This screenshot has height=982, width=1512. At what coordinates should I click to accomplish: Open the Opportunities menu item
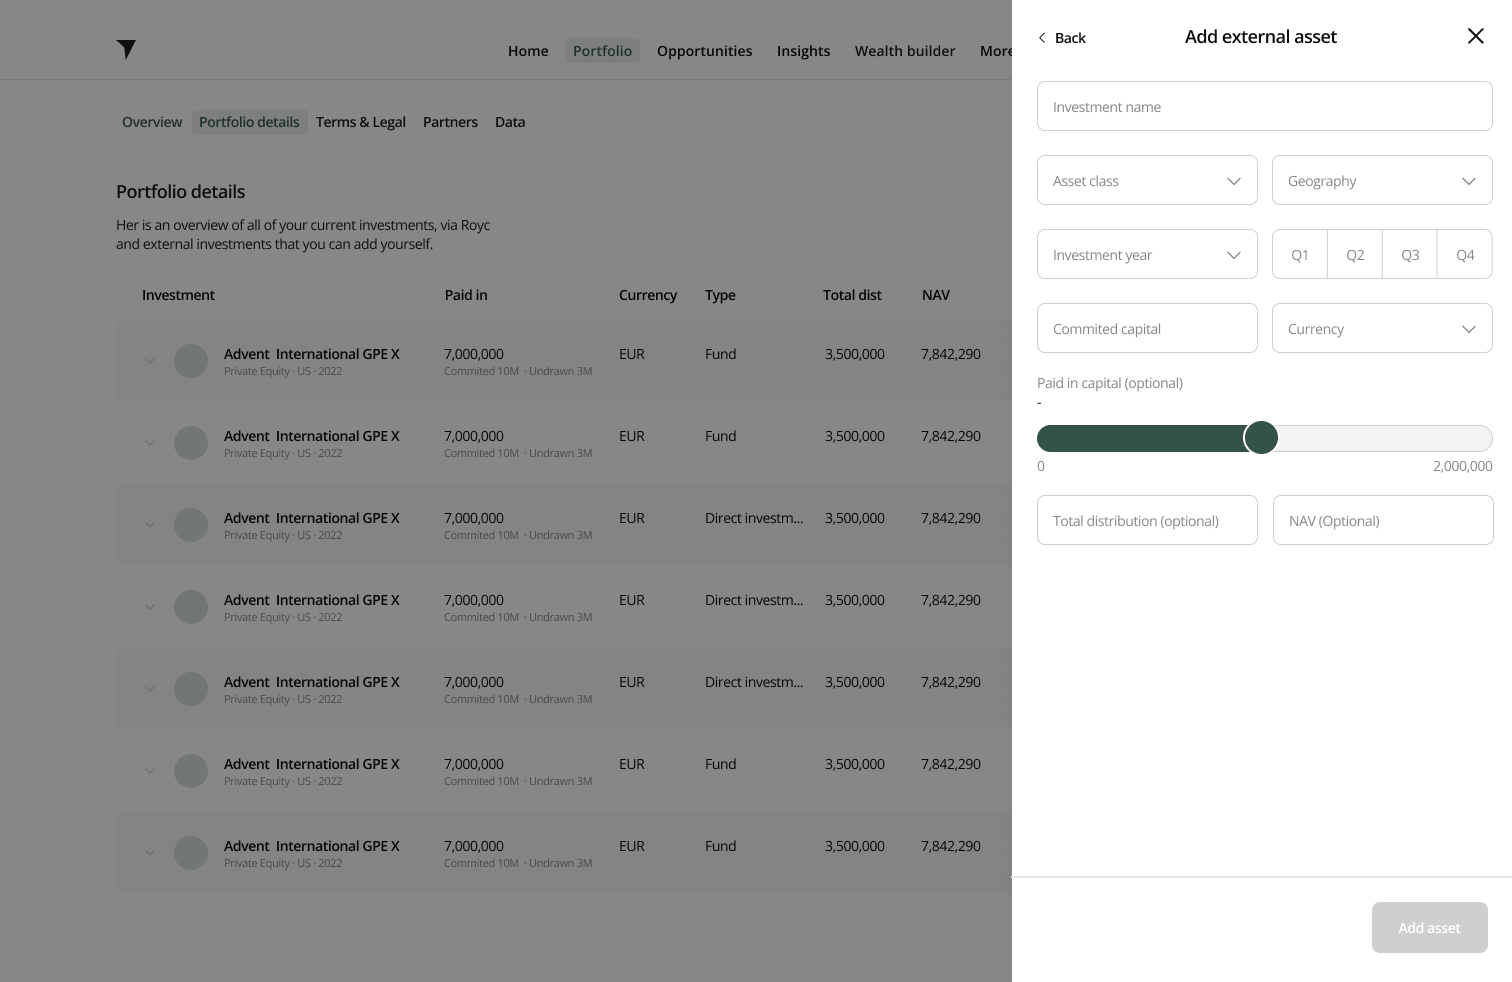[x=704, y=51]
